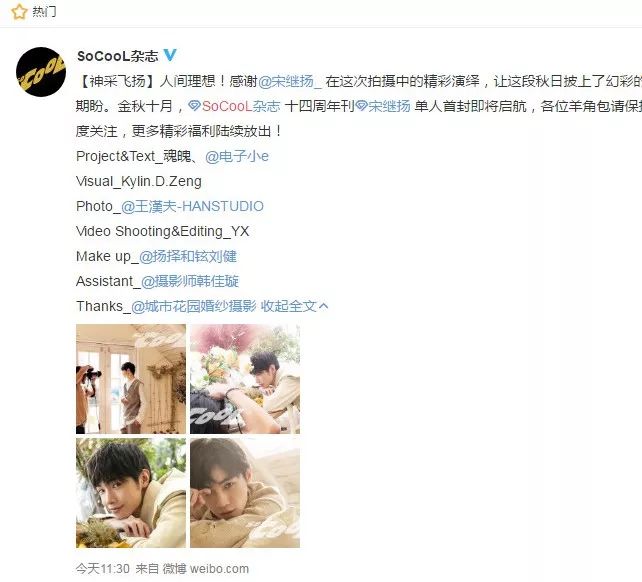Click the 今天11:30 post timestamp

[x=103, y=568]
